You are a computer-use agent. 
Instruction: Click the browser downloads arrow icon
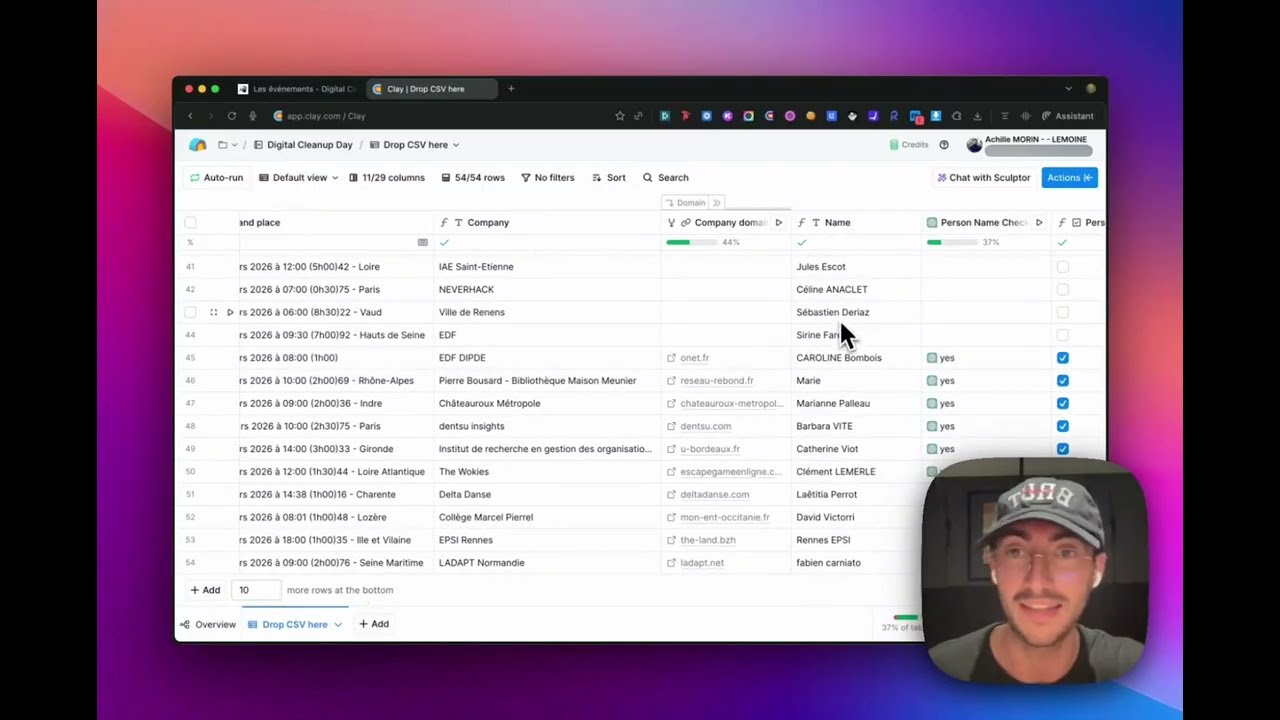pyautogui.click(x=977, y=116)
